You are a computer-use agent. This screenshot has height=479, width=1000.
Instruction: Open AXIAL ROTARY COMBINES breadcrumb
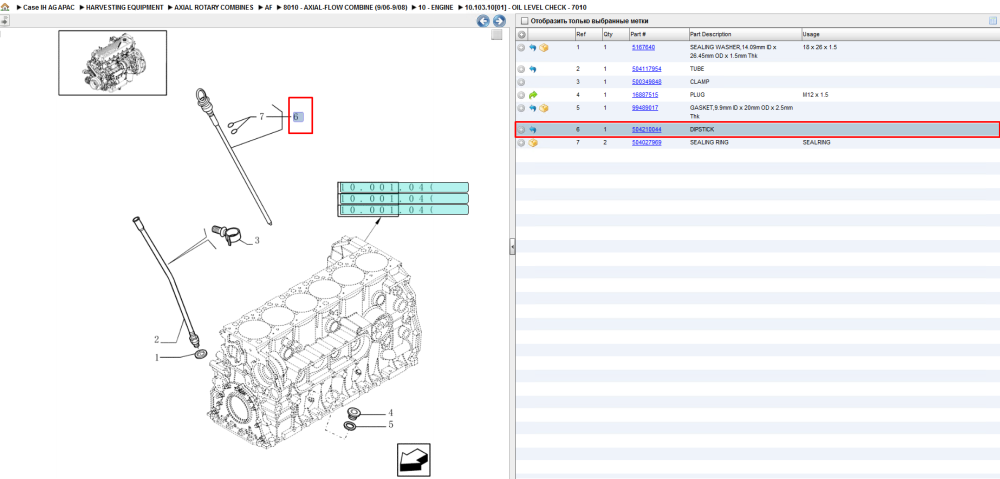coord(214,8)
